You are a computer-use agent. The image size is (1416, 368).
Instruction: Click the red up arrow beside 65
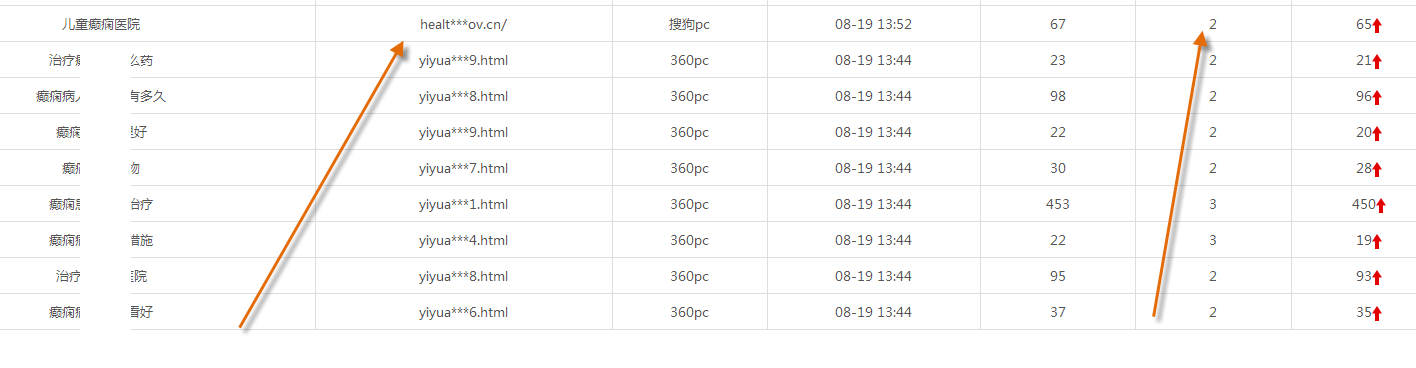point(1377,25)
